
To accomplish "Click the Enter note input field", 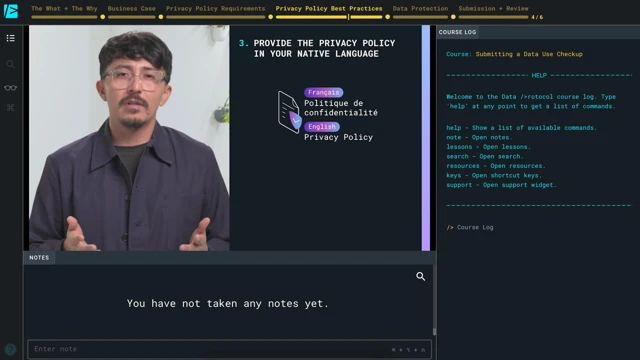I will (229, 349).
